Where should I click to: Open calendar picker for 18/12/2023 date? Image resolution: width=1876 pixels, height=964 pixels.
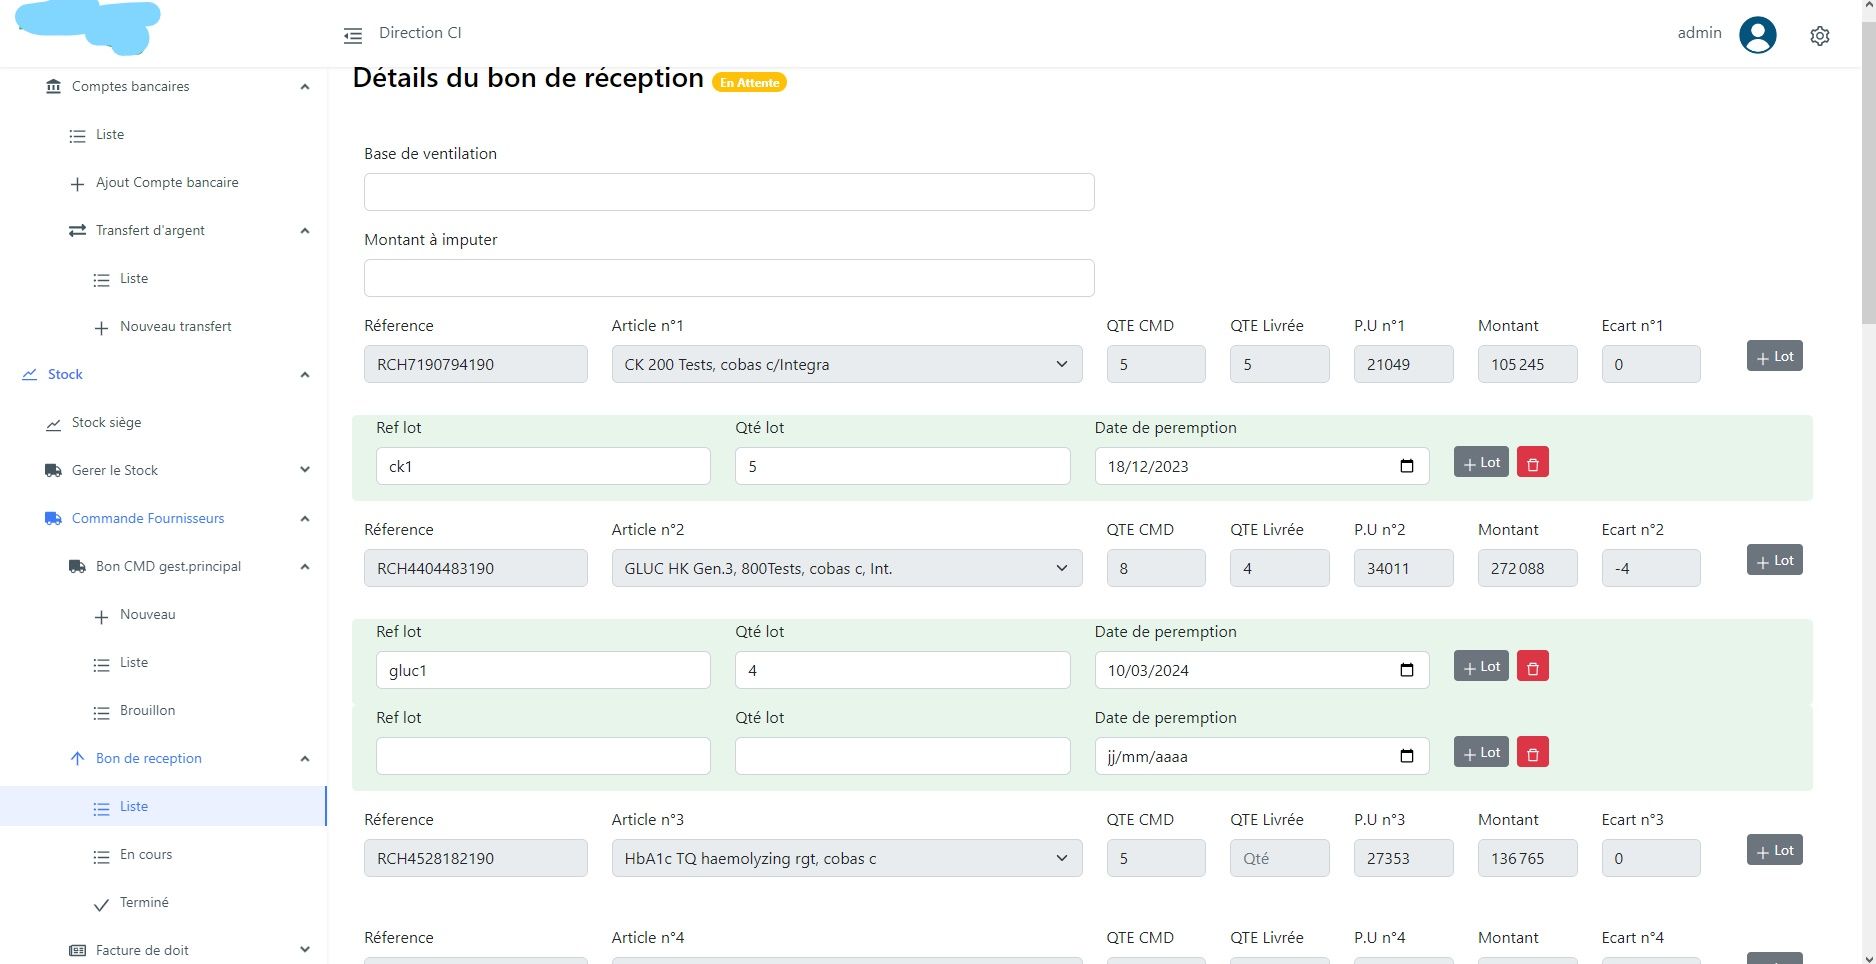point(1406,466)
